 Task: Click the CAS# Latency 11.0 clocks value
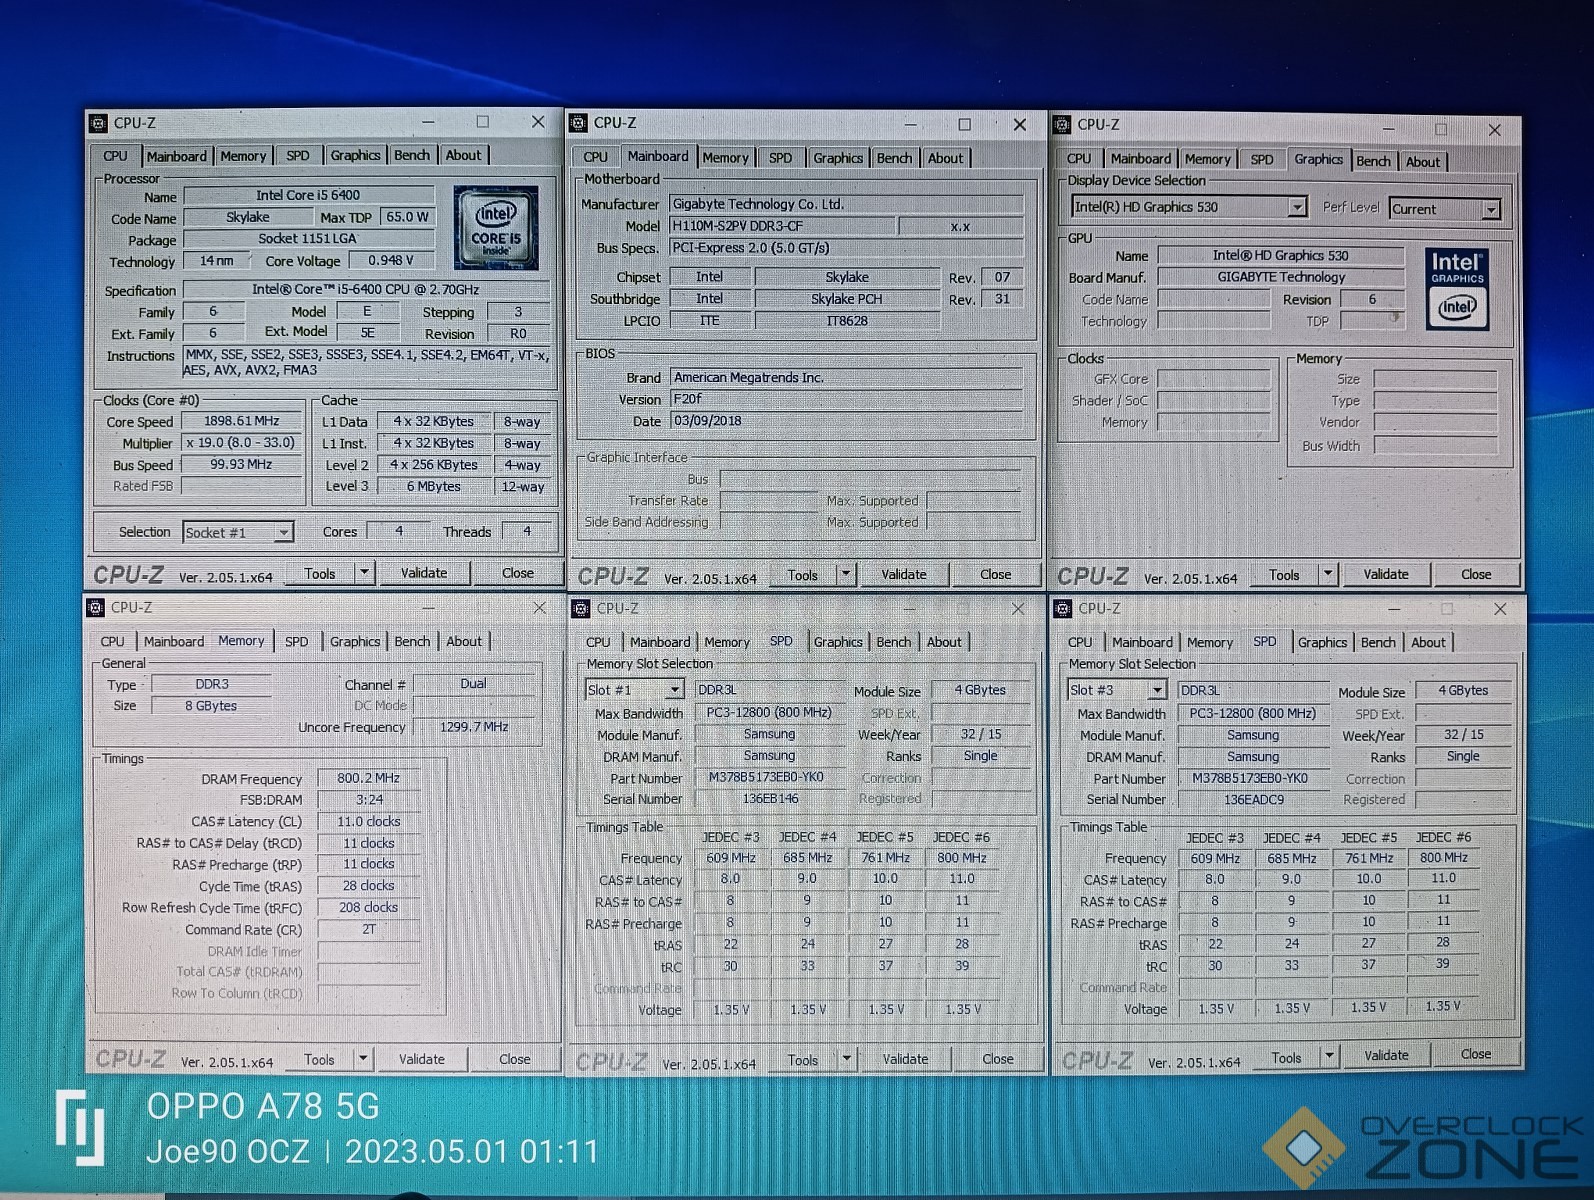pos(368,822)
